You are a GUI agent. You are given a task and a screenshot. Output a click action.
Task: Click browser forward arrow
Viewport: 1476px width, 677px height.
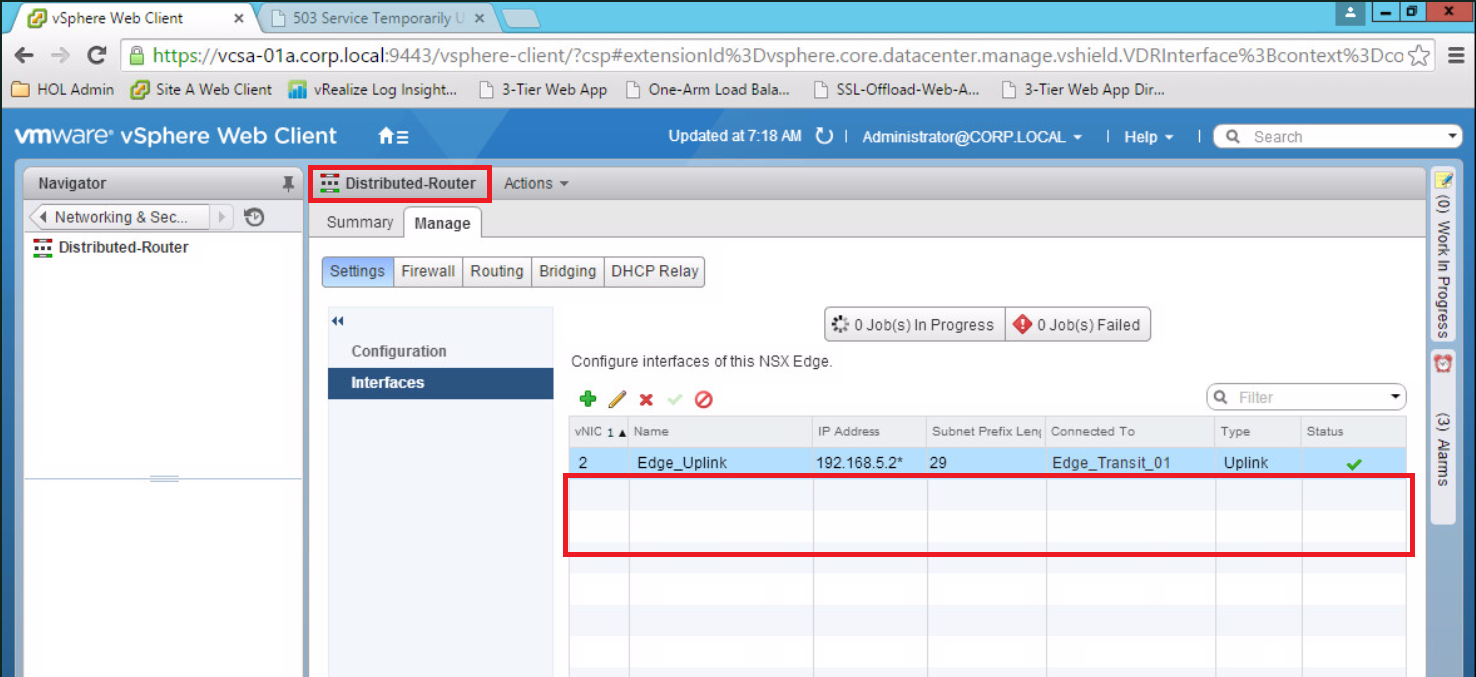pyautogui.click(x=60, y=56)
